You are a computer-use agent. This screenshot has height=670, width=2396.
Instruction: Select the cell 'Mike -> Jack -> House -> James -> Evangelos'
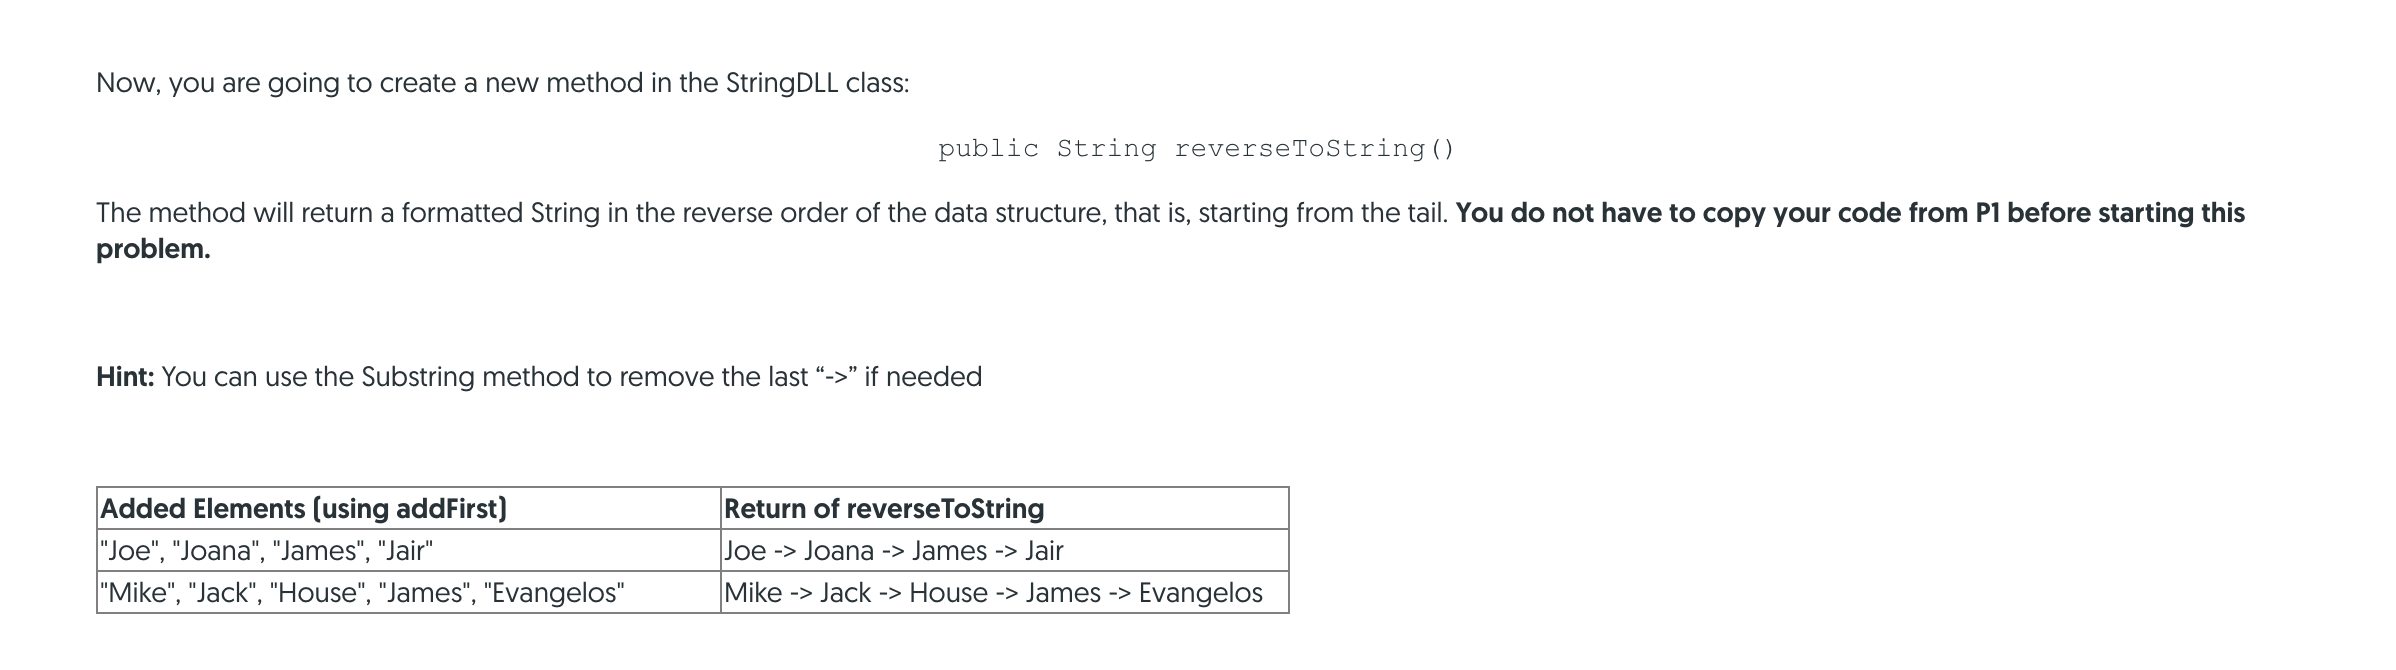[1004, 592]
